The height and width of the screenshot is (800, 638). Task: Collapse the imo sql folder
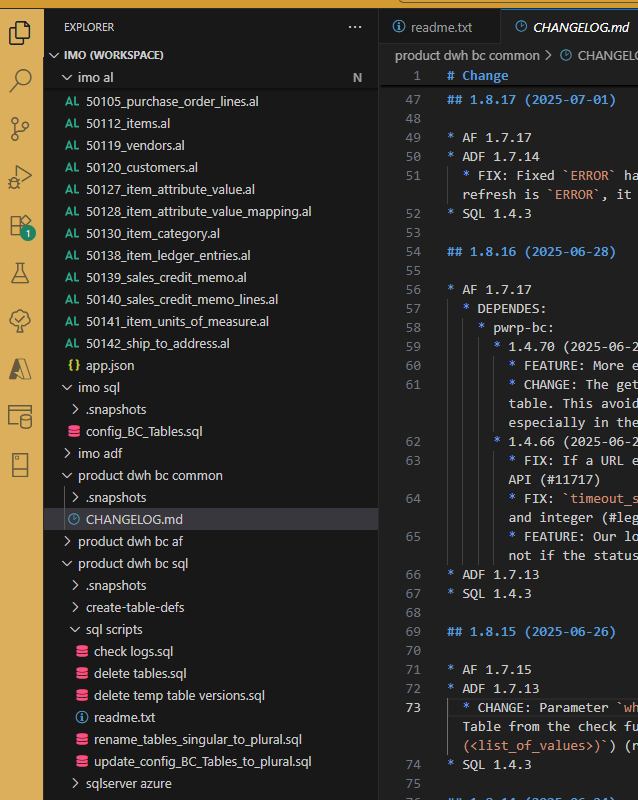(x=66, y=388)
